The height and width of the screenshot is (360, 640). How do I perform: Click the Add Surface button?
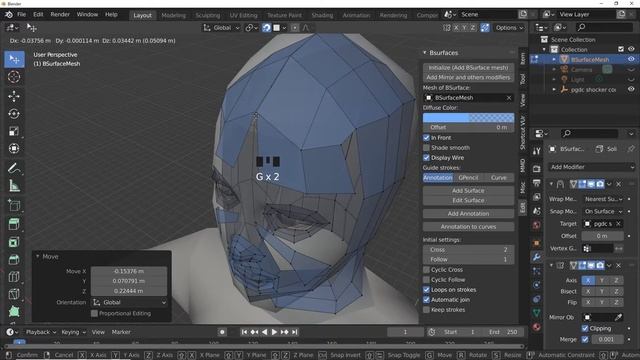(468, 191)
